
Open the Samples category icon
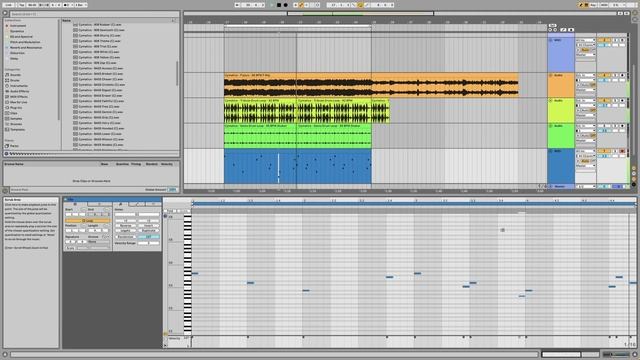7,119
